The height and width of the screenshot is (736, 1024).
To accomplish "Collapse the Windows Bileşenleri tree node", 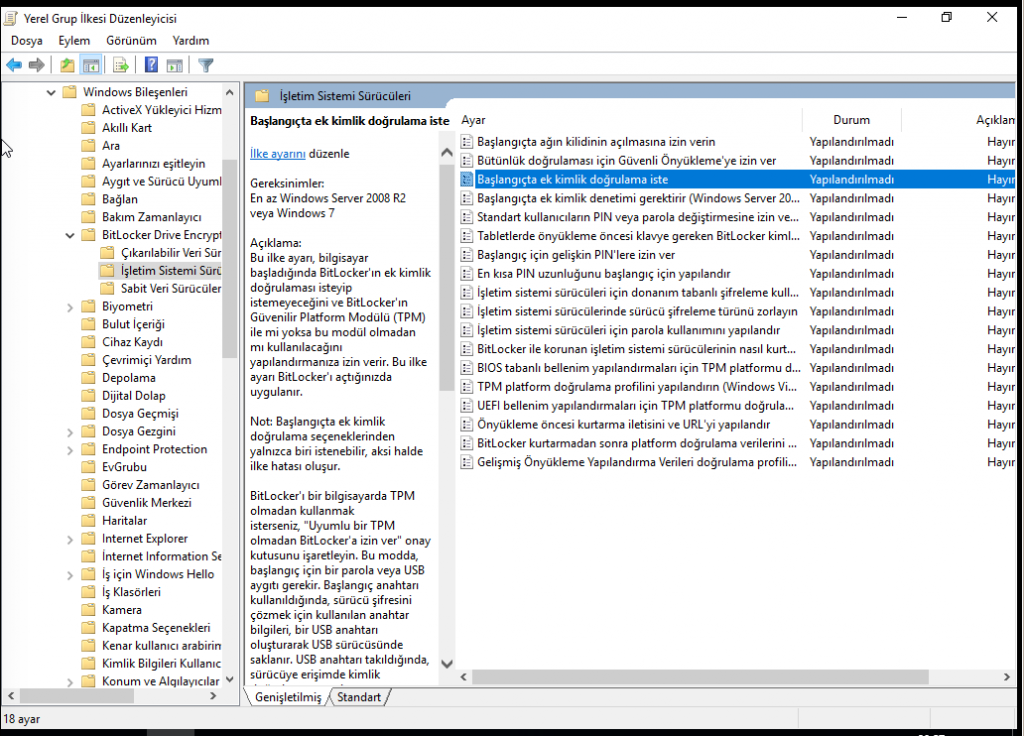I will (x=51, y=92).
